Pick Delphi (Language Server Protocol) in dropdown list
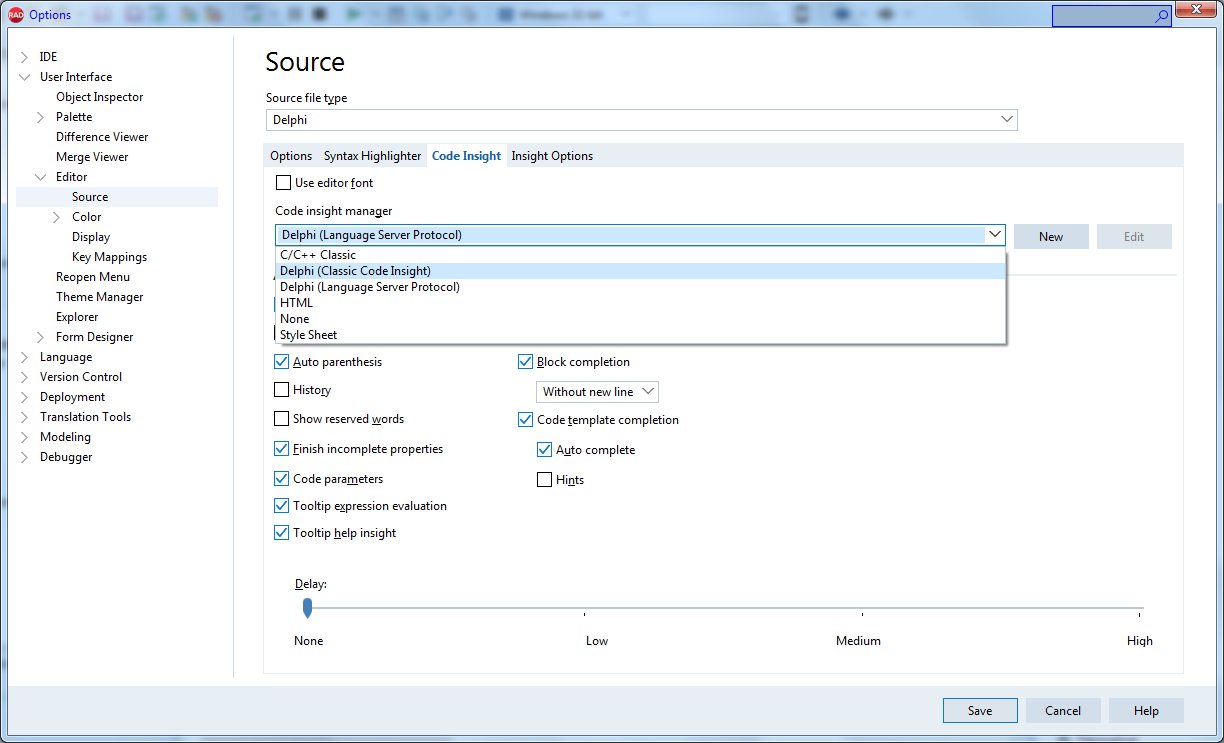 click(640, 287)
